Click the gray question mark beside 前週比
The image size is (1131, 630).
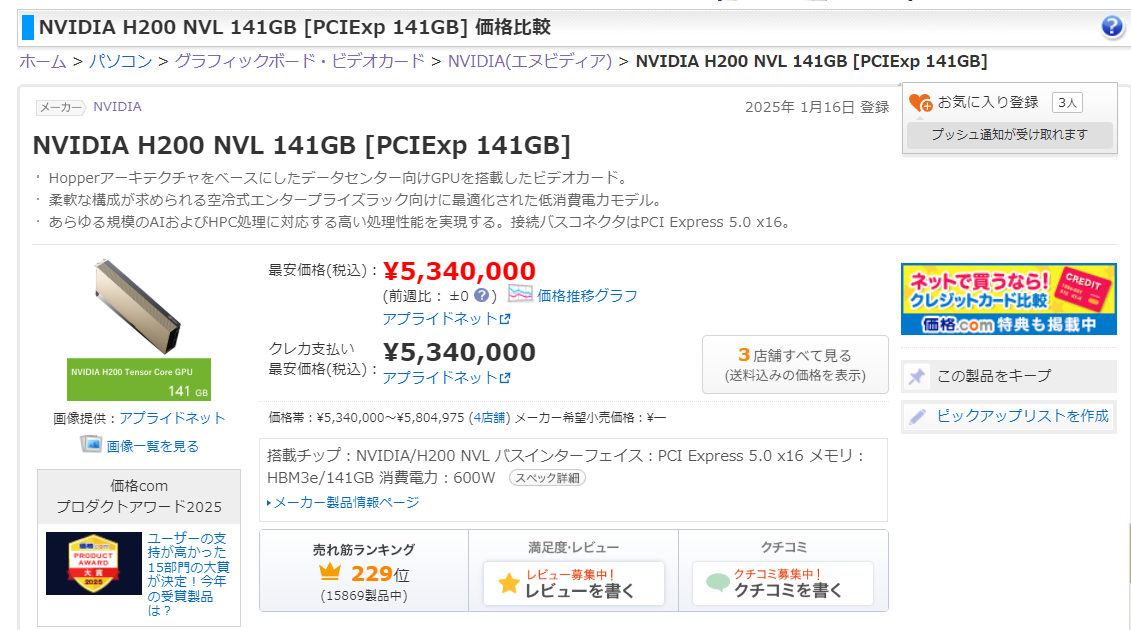[x=481, y=296]
